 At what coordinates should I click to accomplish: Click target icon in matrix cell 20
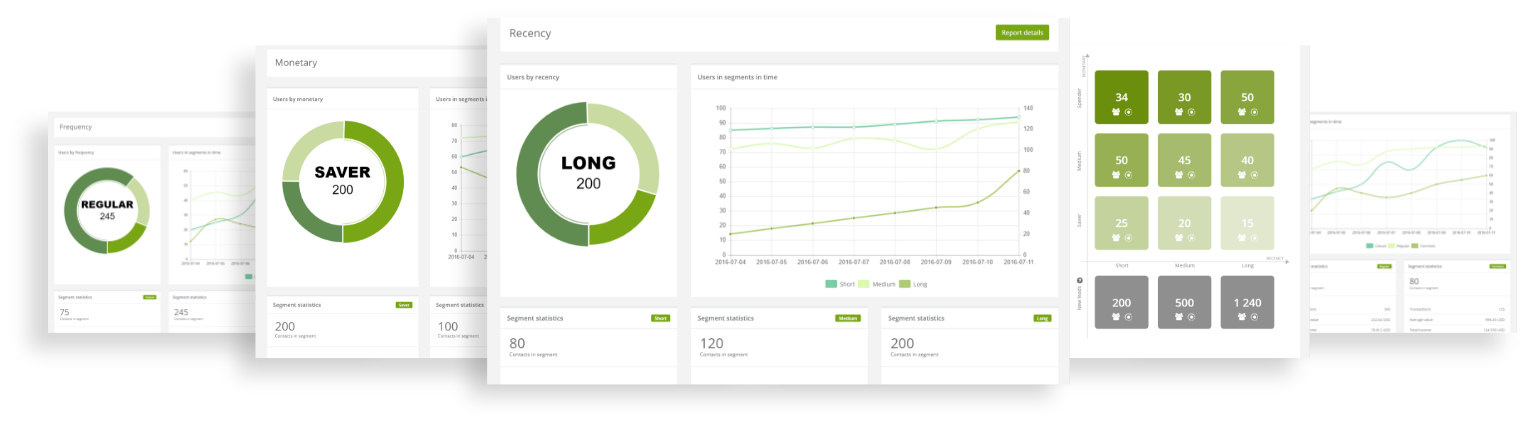[x=1191, y=238]
